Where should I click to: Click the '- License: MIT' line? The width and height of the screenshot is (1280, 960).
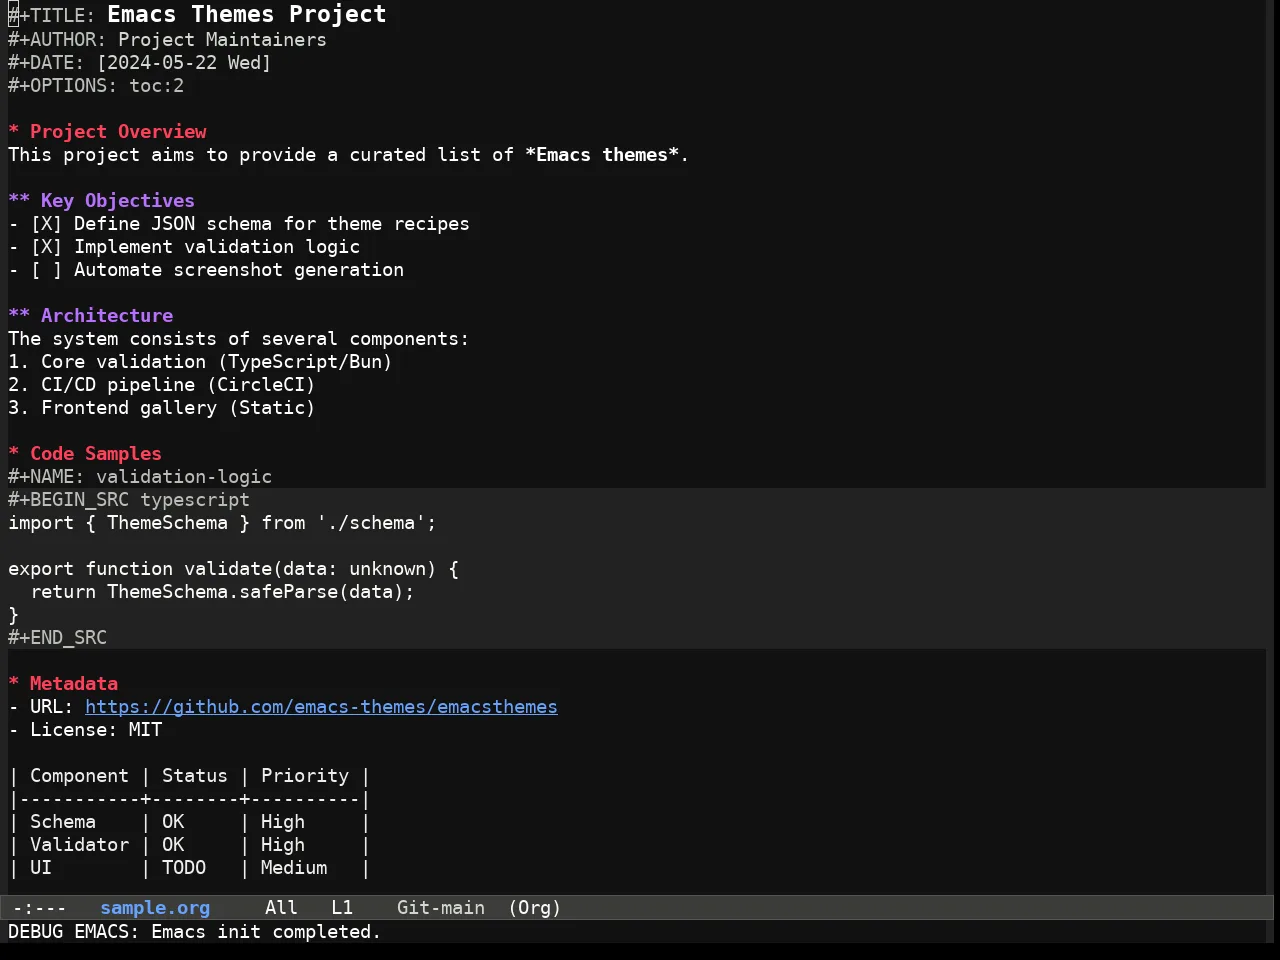[85, 730]
